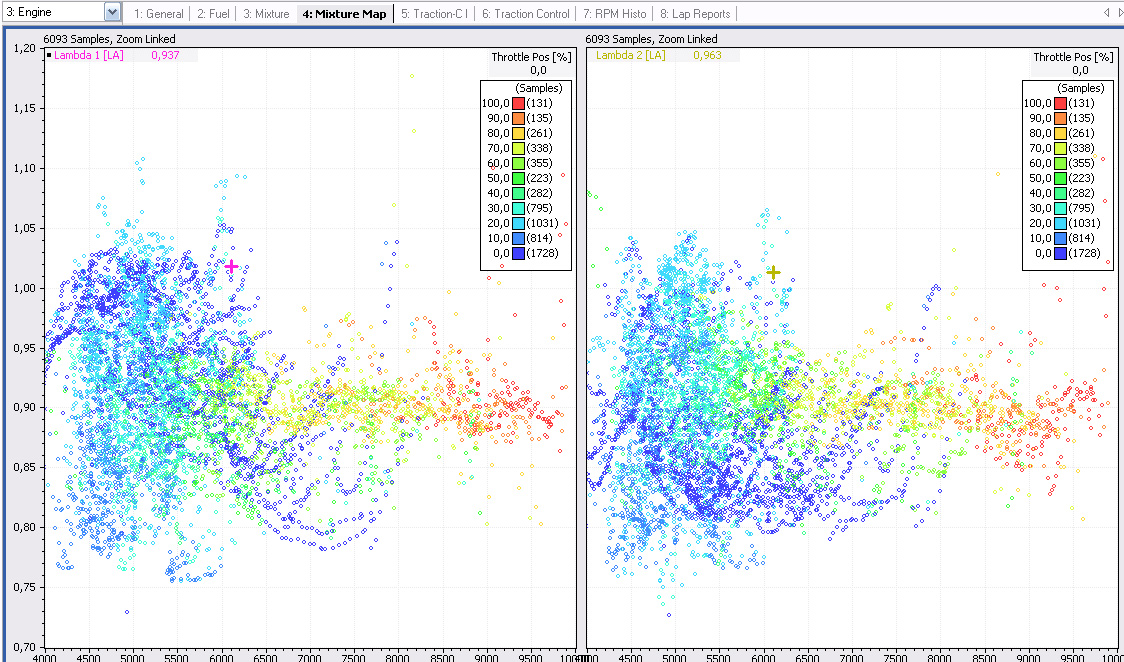
Task: Click Throttle Pos [%] header in Lambda 2 plot
Action: pos(1072,58)
